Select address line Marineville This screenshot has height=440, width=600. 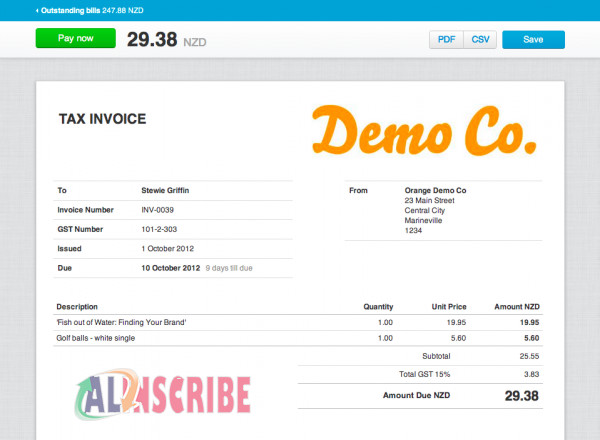pos(423,220)
